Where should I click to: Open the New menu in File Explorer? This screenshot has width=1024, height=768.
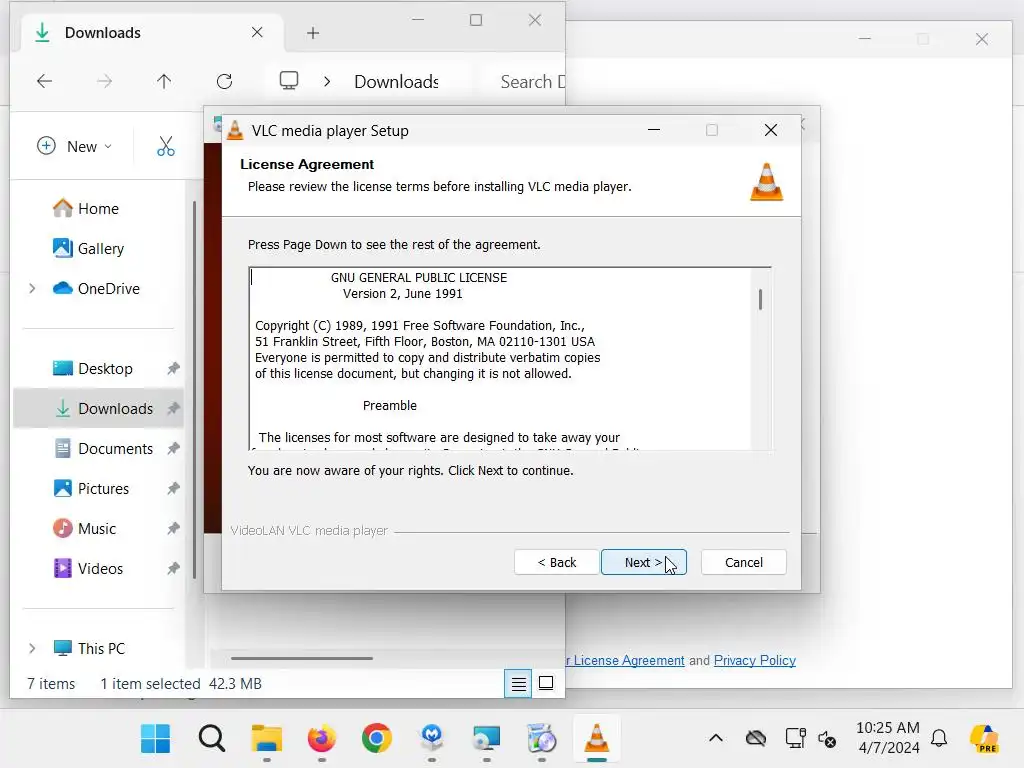[x=74, y=146]
